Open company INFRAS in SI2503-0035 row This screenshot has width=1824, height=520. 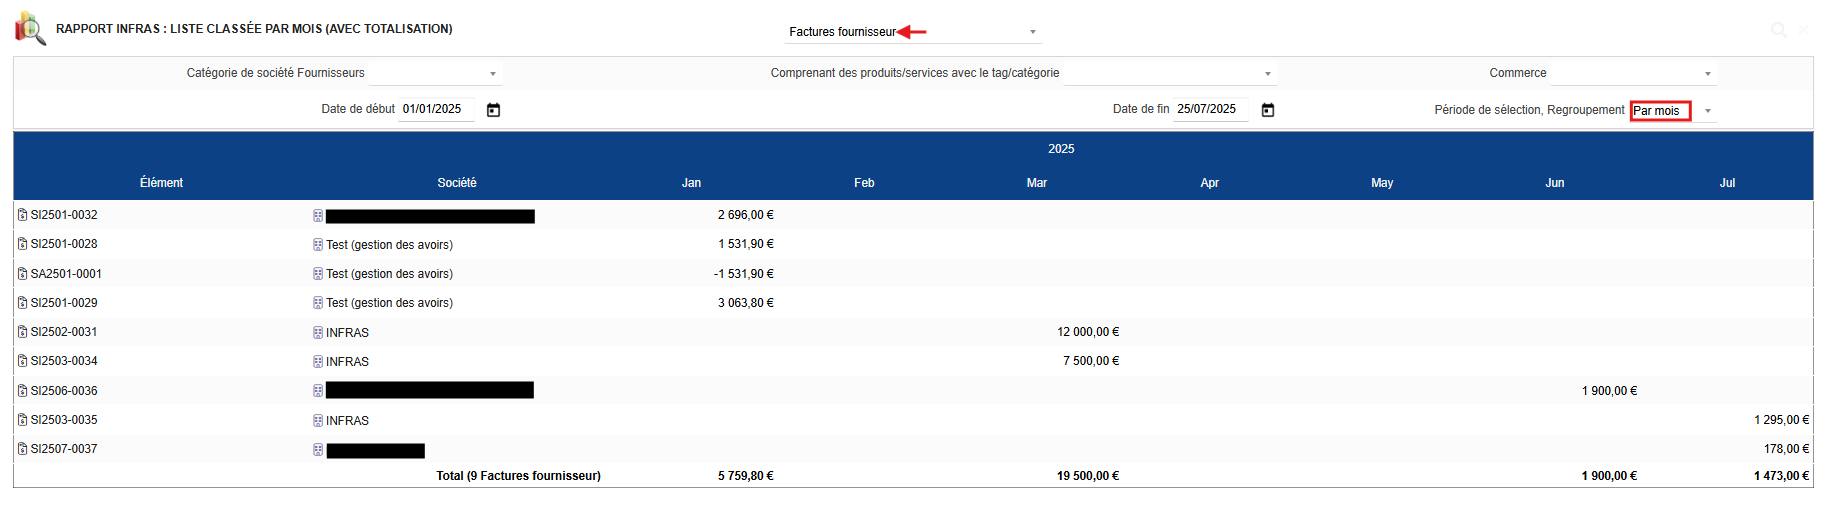pos(347,421)
